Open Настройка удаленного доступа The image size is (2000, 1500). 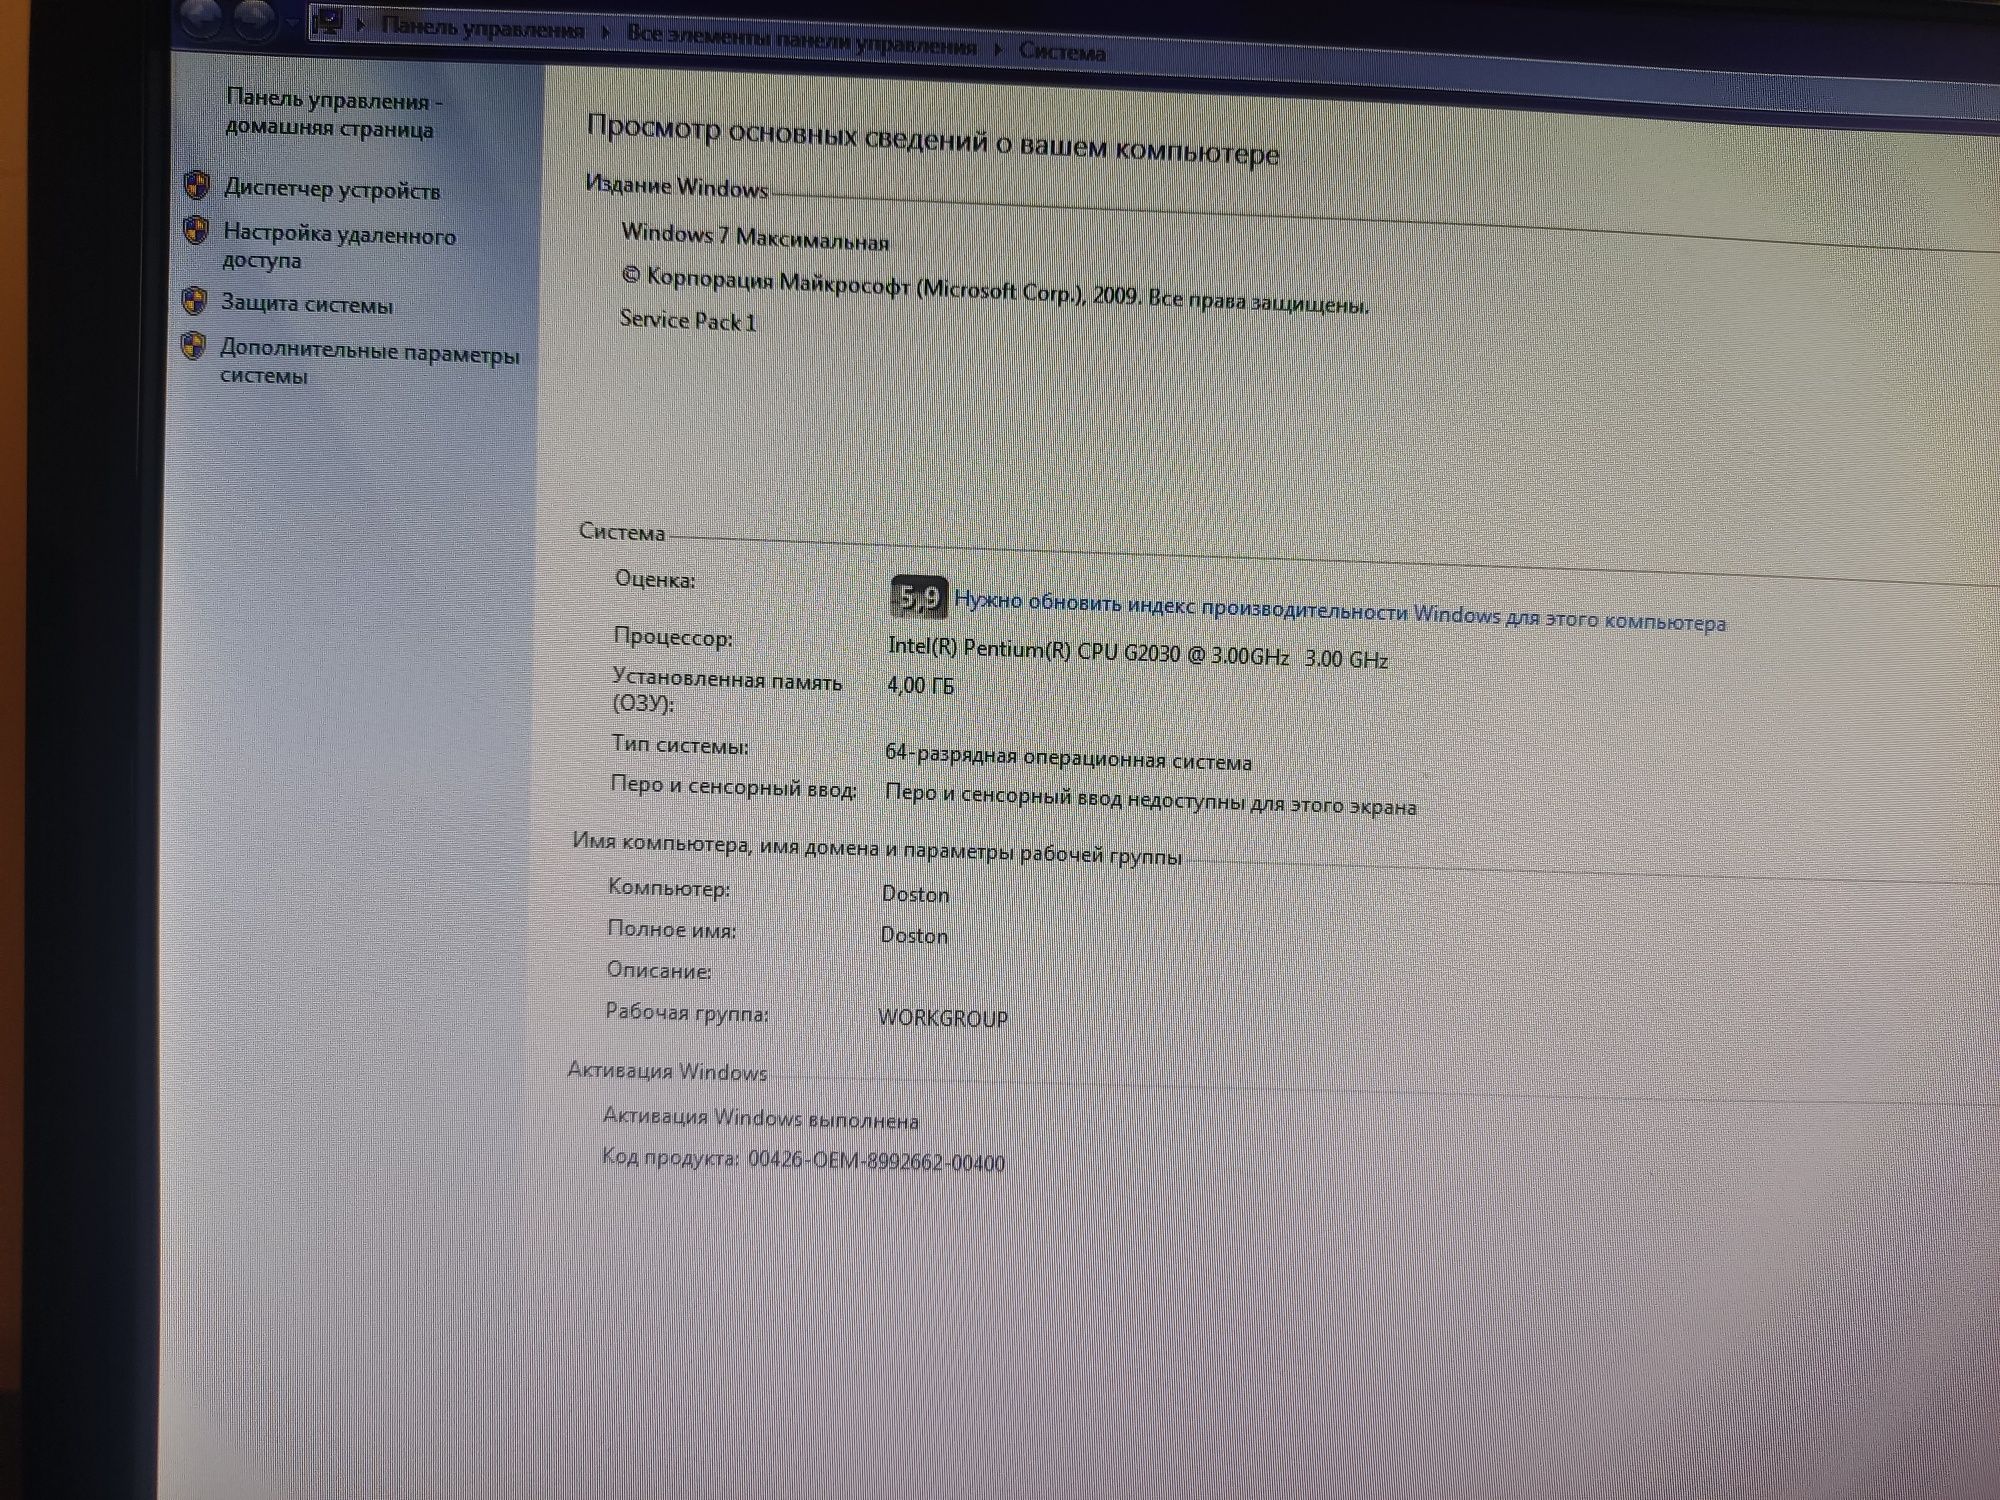point(338,246)
